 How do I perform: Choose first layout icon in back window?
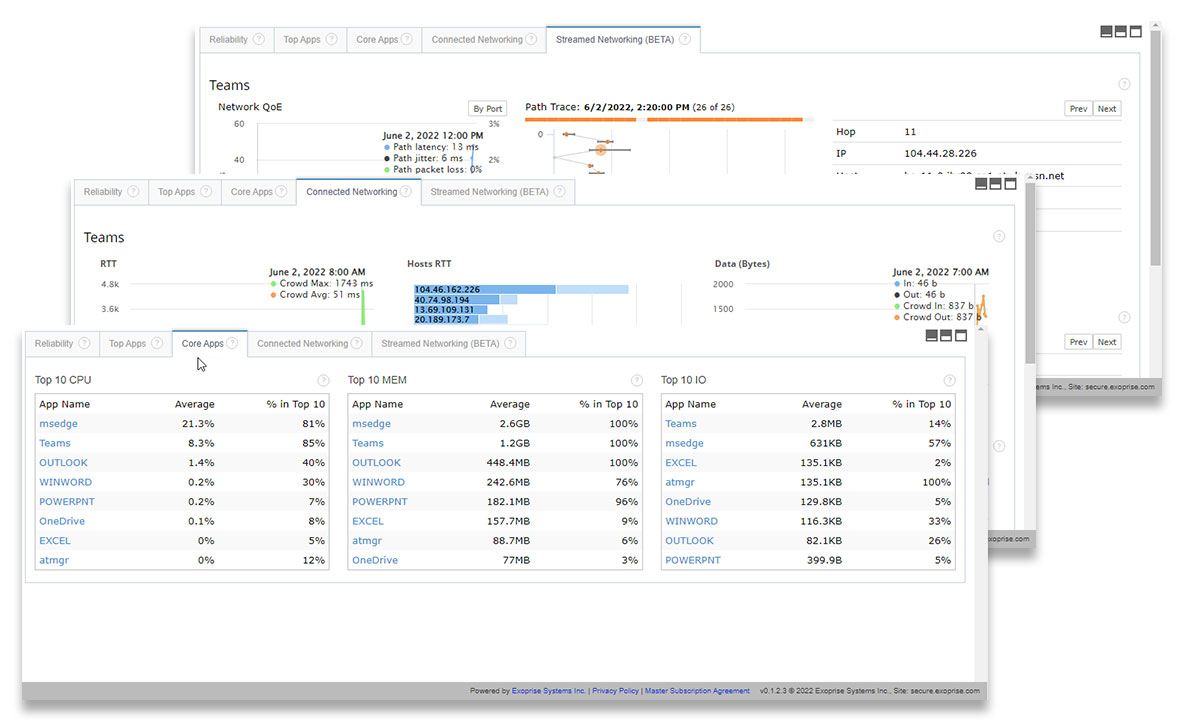tap(1106, 31)
